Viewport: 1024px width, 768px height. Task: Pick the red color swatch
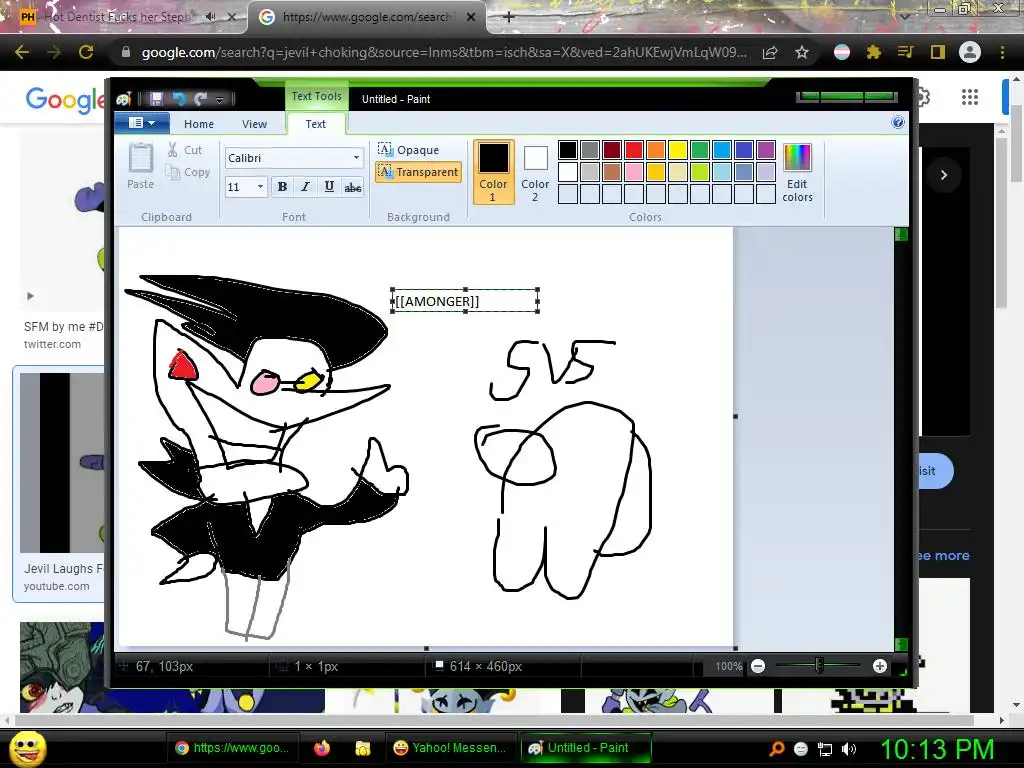(633, 150)
